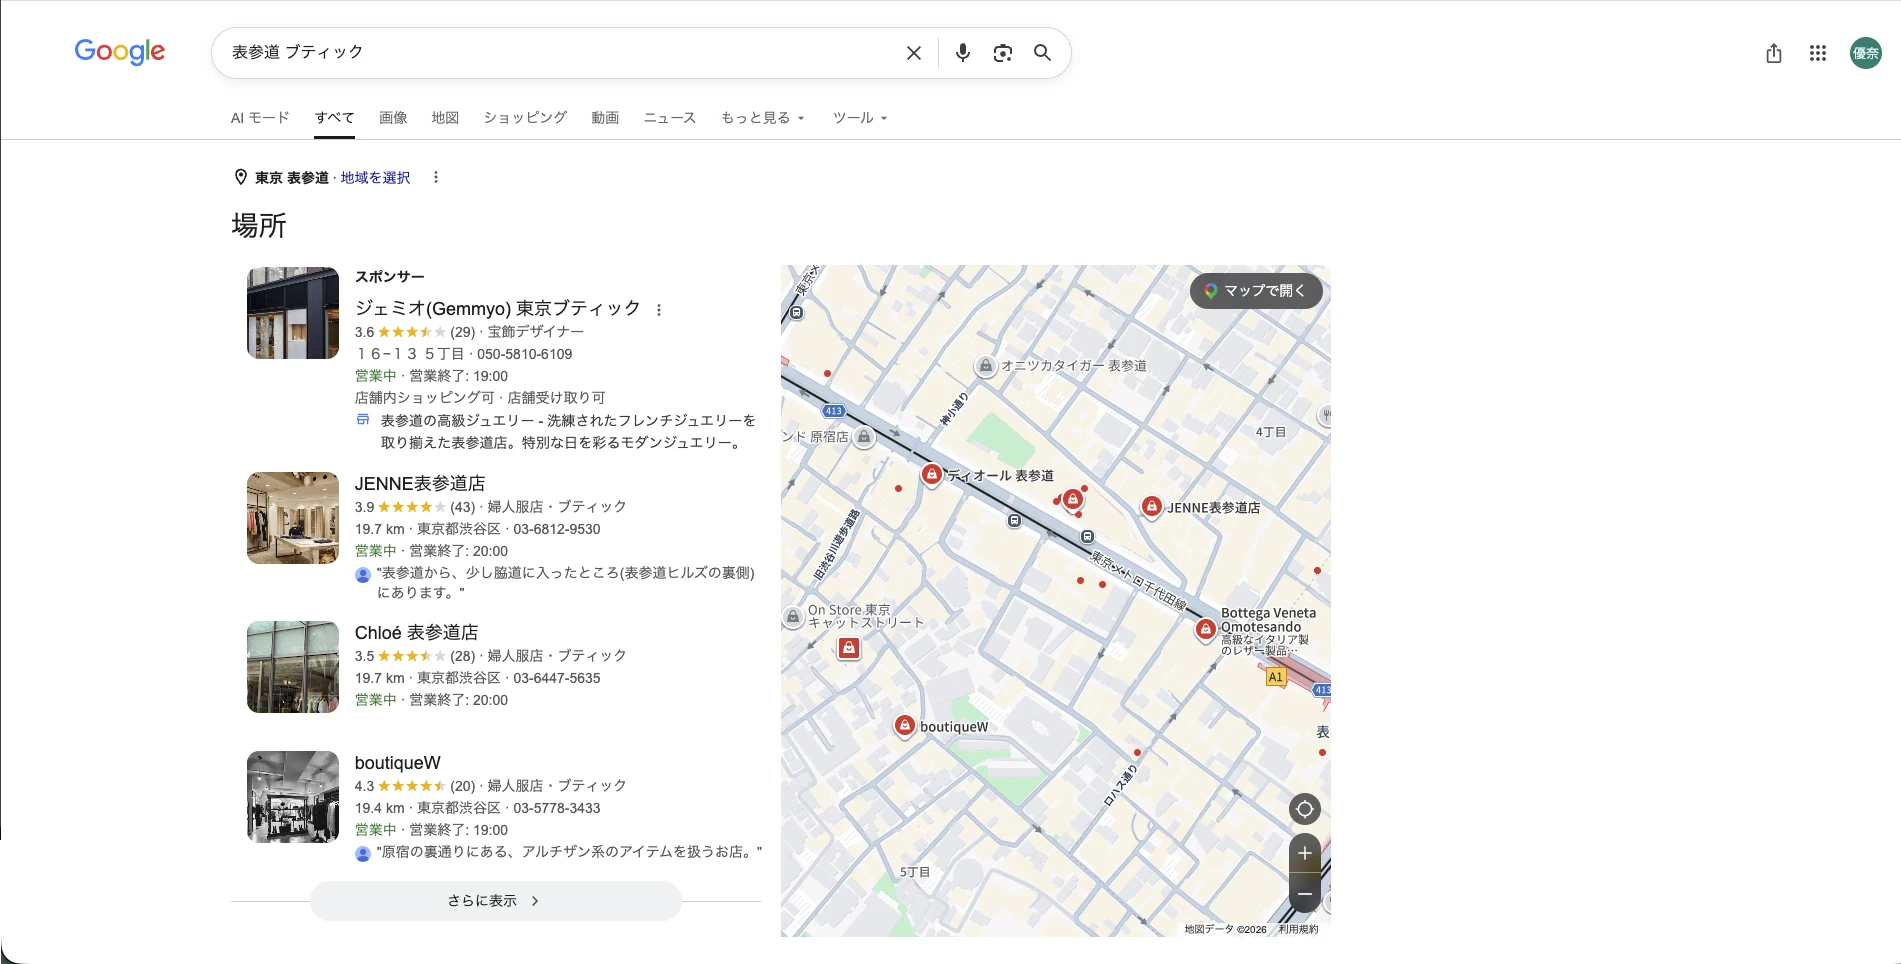Click the オニツカタイガー 表参道 map pin

[x=985, y=366]
